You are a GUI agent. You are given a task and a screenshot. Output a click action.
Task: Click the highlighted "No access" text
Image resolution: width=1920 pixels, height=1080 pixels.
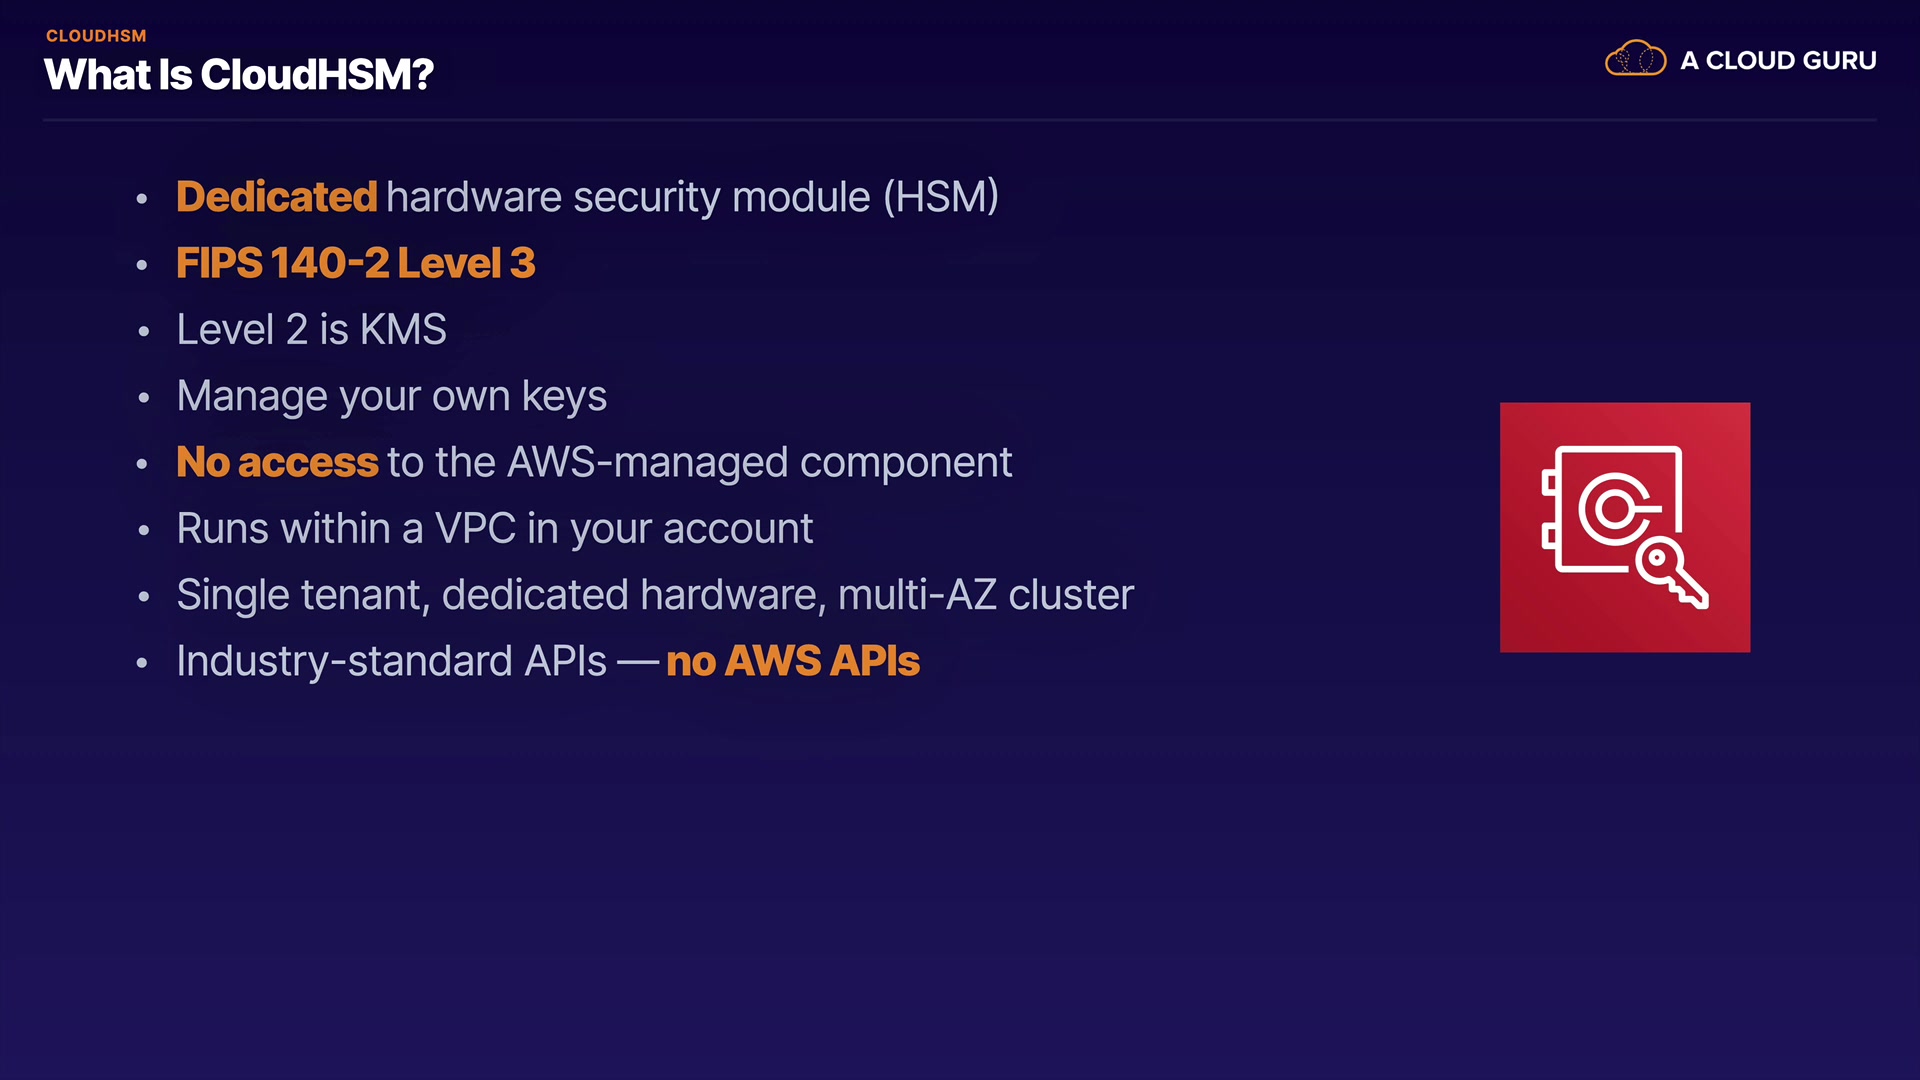(x=277, y=462)
